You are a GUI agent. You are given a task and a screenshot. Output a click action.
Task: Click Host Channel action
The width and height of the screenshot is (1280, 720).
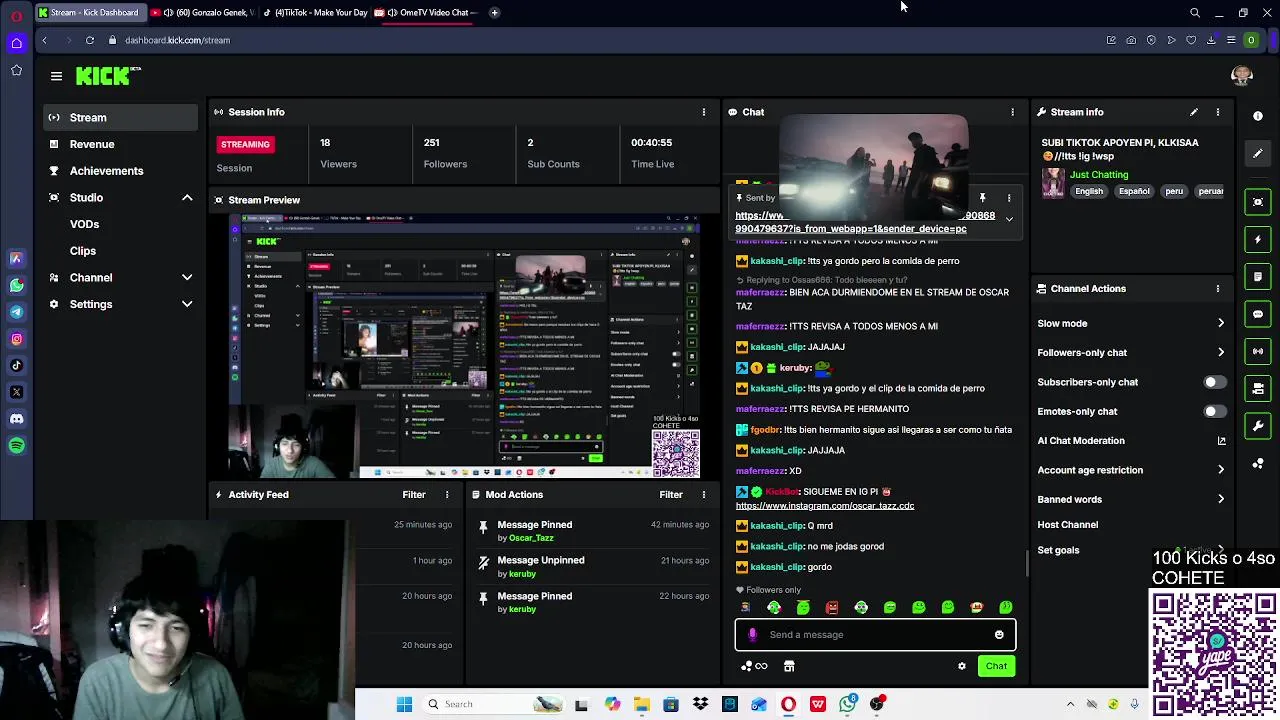[x=1067, y=524]
